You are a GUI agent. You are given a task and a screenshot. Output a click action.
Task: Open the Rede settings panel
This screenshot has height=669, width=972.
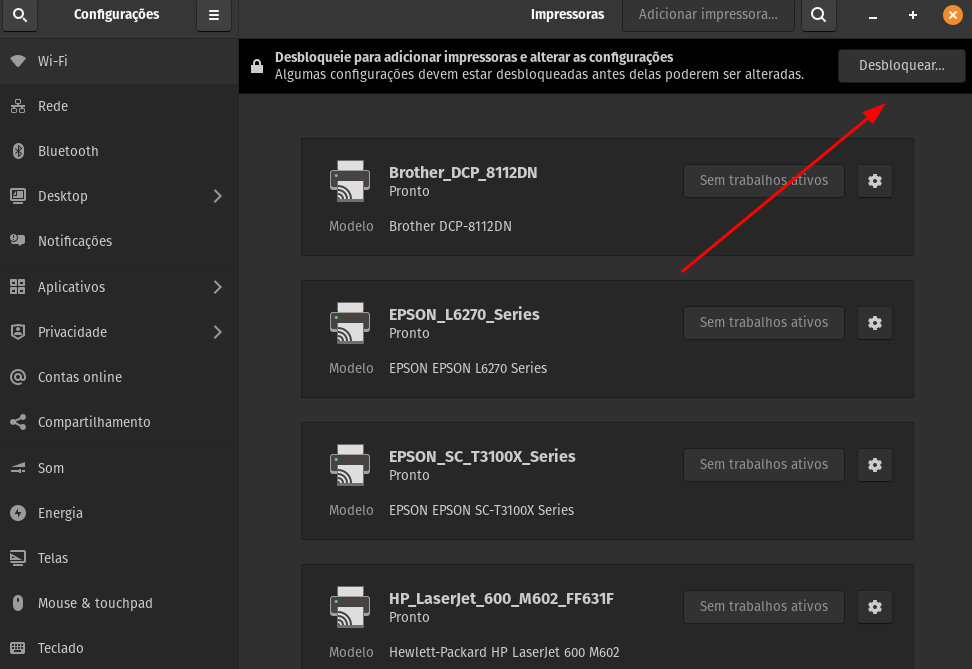(x=119, y=106)
